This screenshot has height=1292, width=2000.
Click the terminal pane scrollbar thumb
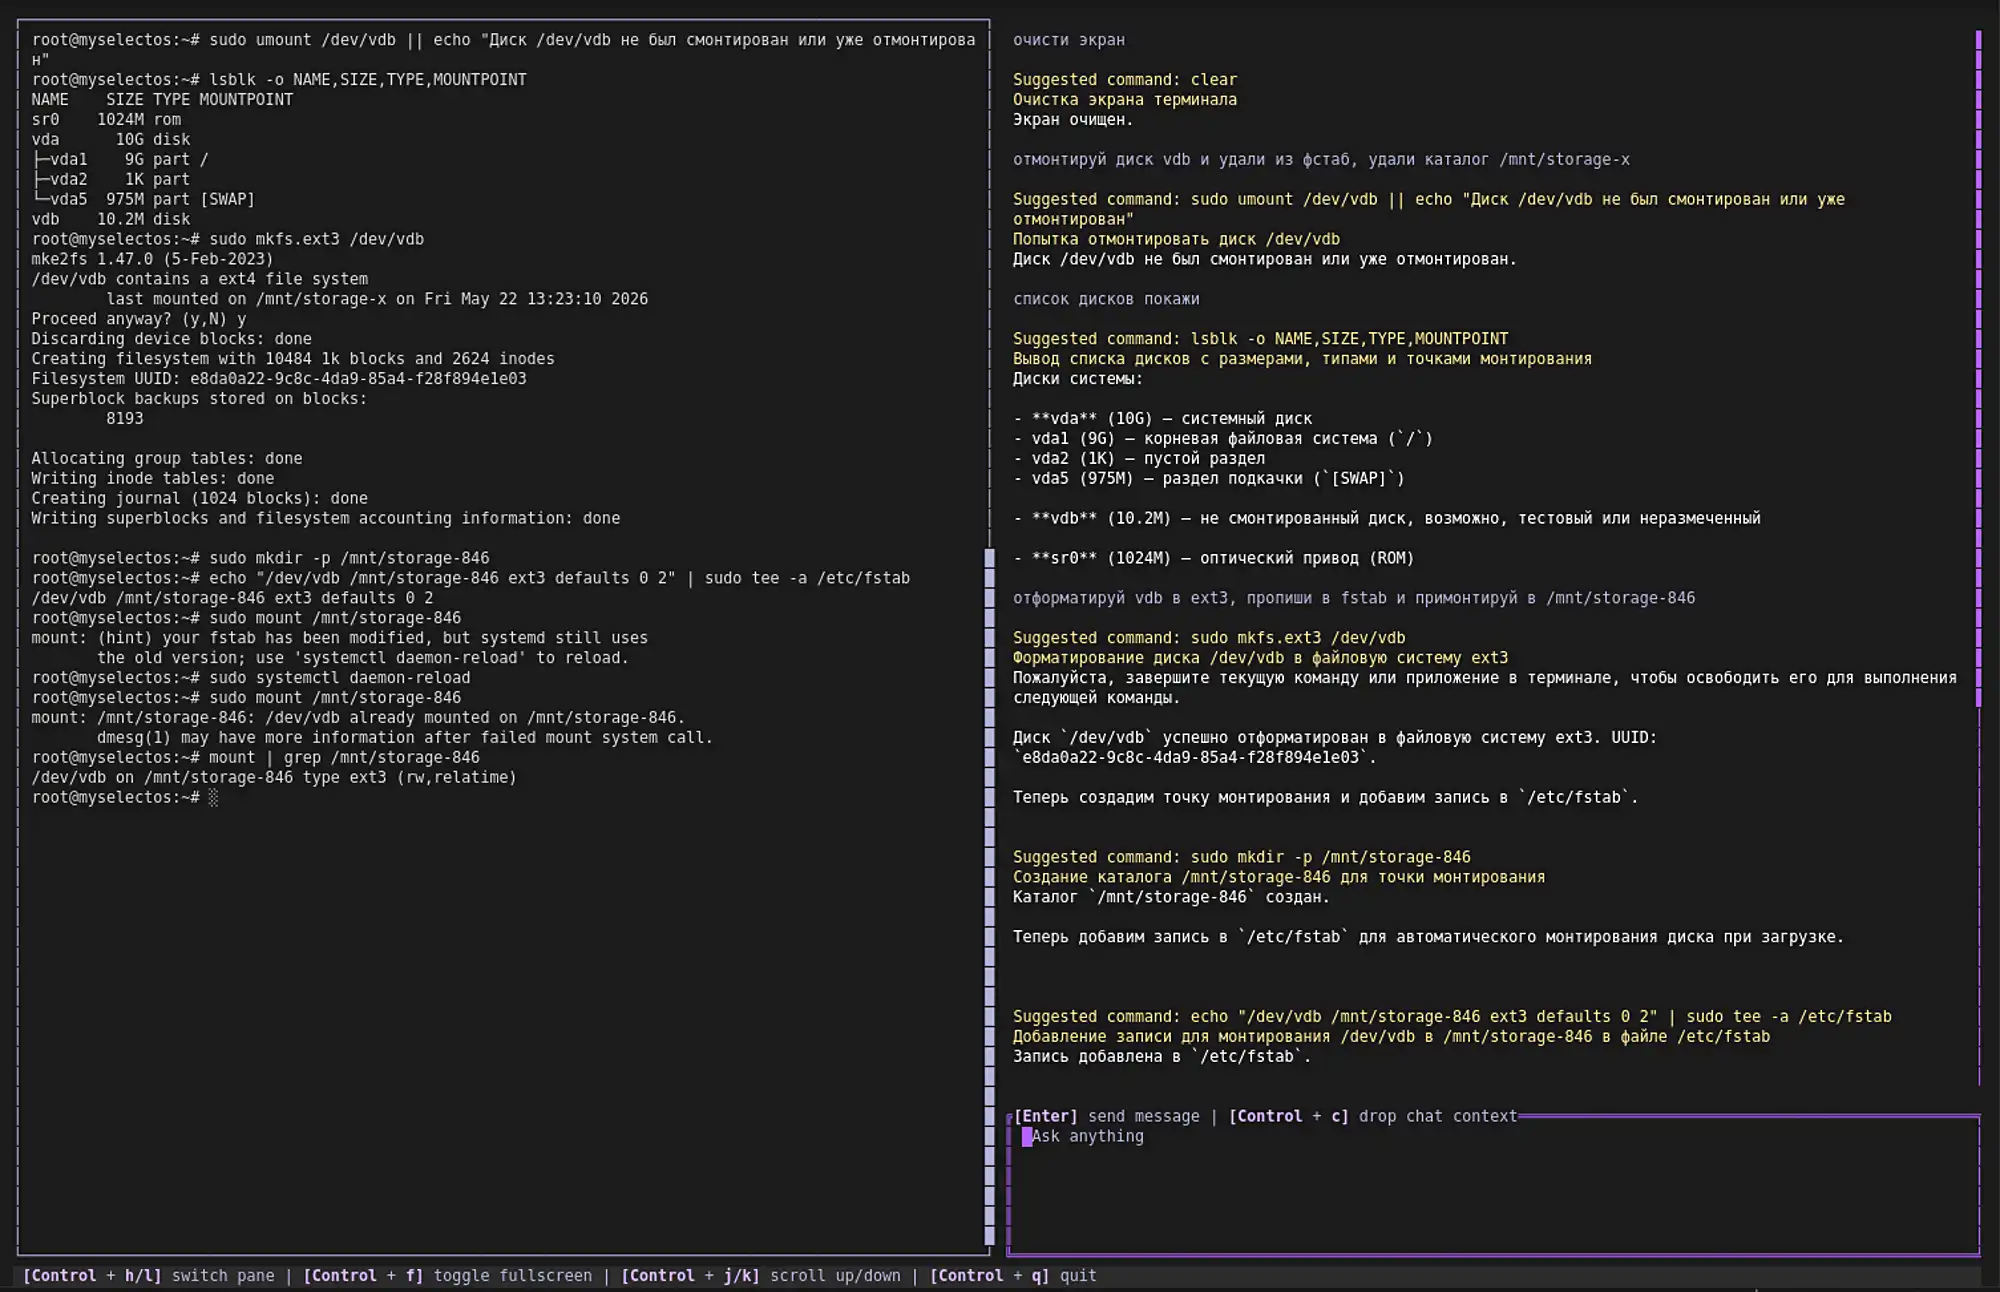[x=990, y=897]
